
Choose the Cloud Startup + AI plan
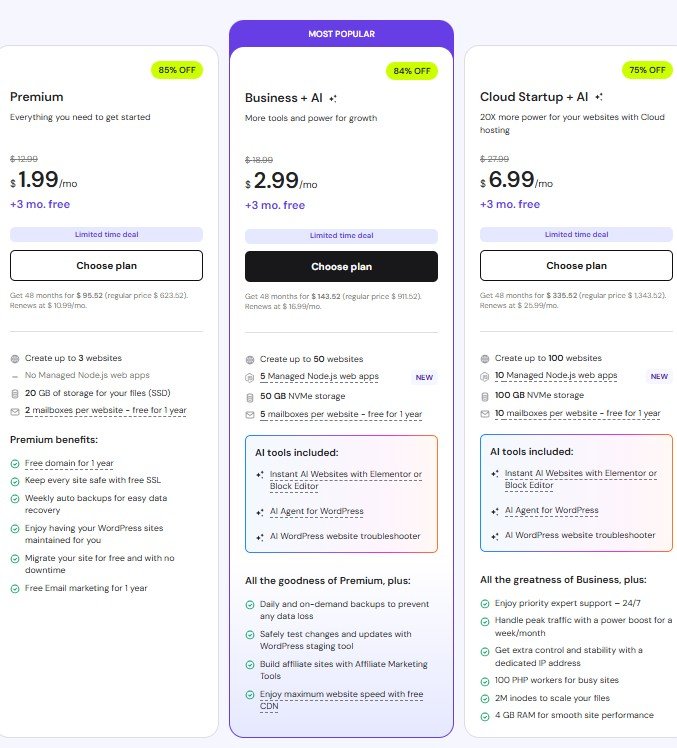click(x=576, y=266)
